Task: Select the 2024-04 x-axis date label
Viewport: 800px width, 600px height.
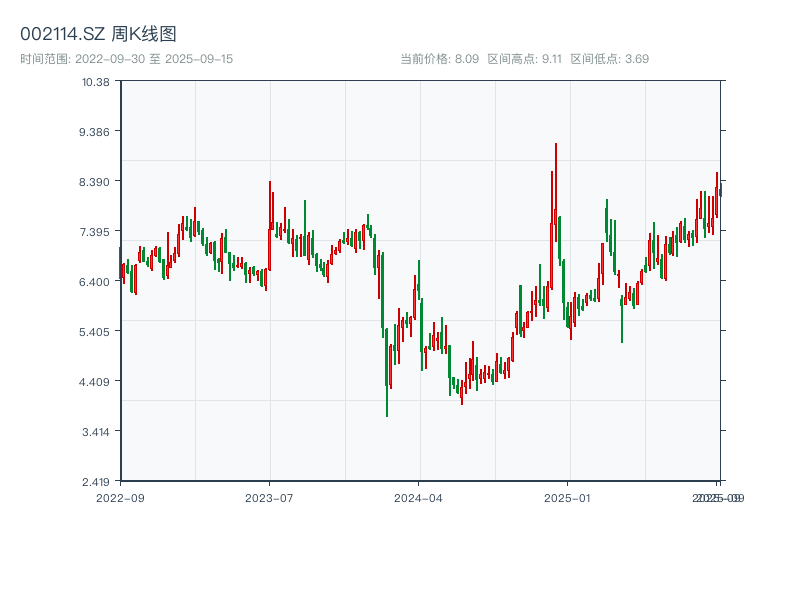Action: [419, 497]
